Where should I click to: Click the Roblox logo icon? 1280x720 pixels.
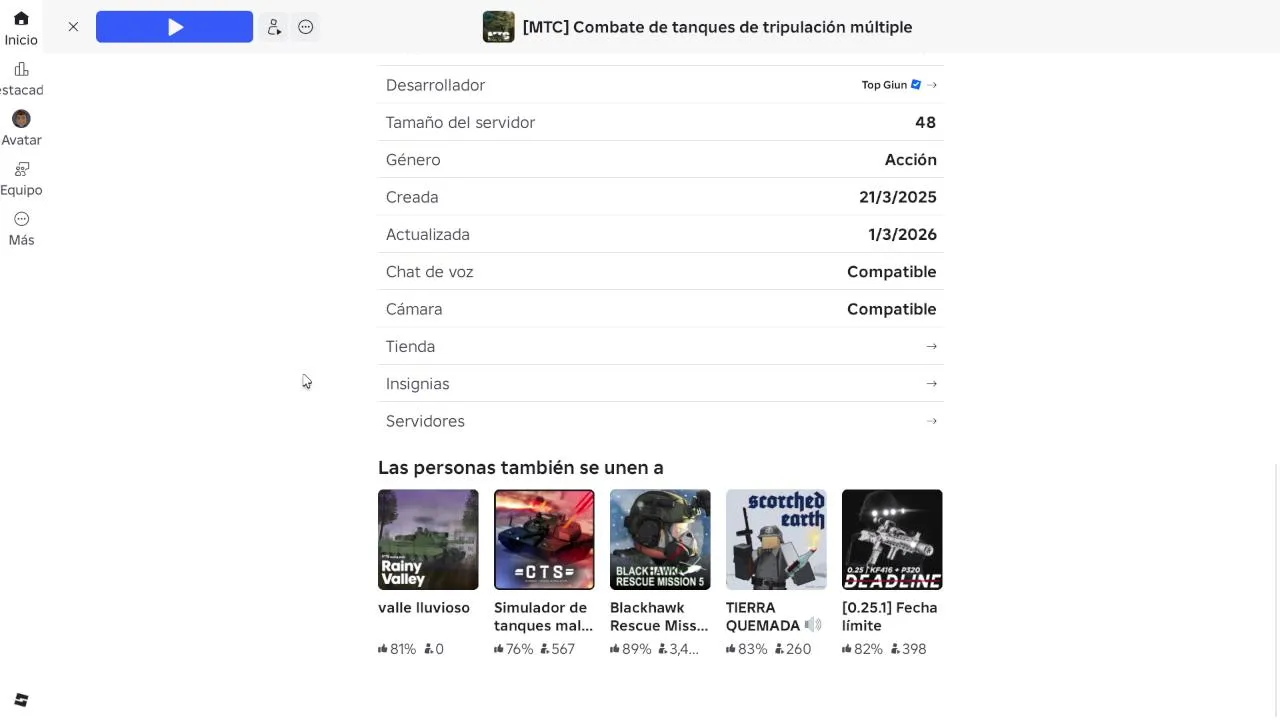(21, 700)
